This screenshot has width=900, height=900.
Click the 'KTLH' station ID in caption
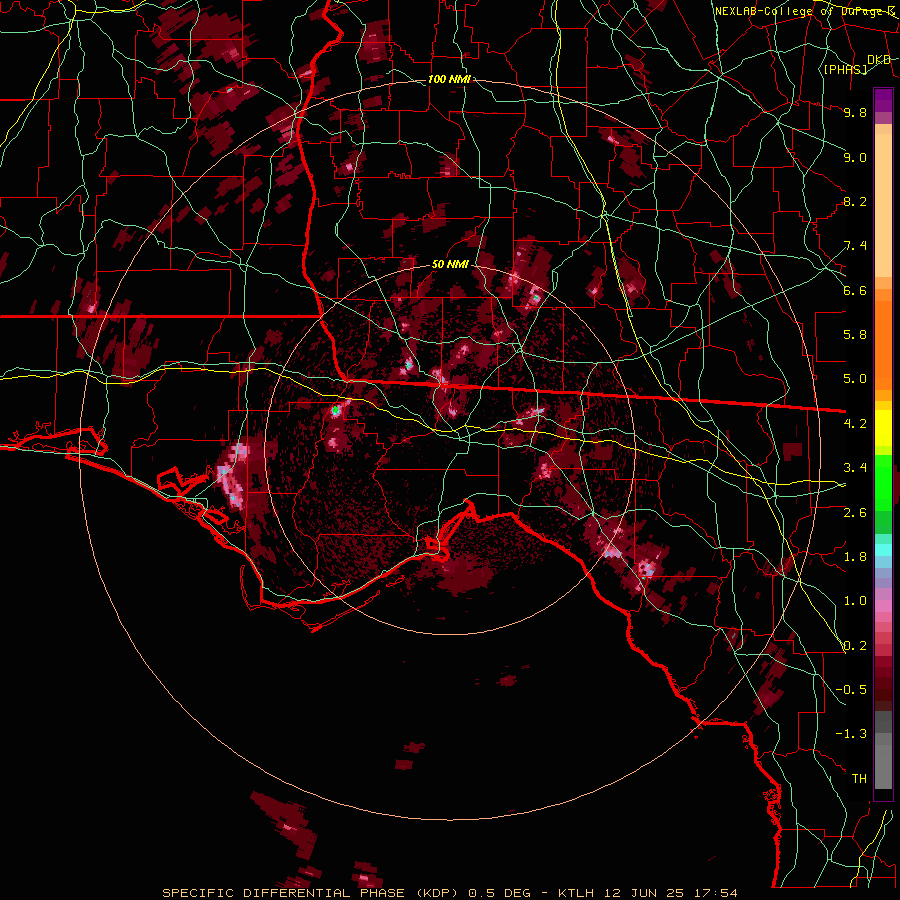click(x=577, y=893)
